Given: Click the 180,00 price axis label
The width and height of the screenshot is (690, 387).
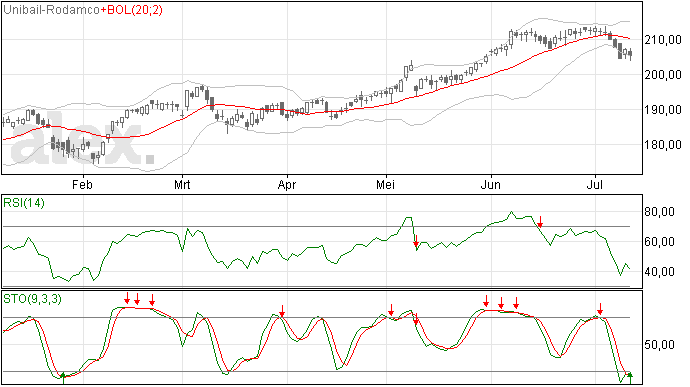Looking at the screenshot, I should 663,145.
